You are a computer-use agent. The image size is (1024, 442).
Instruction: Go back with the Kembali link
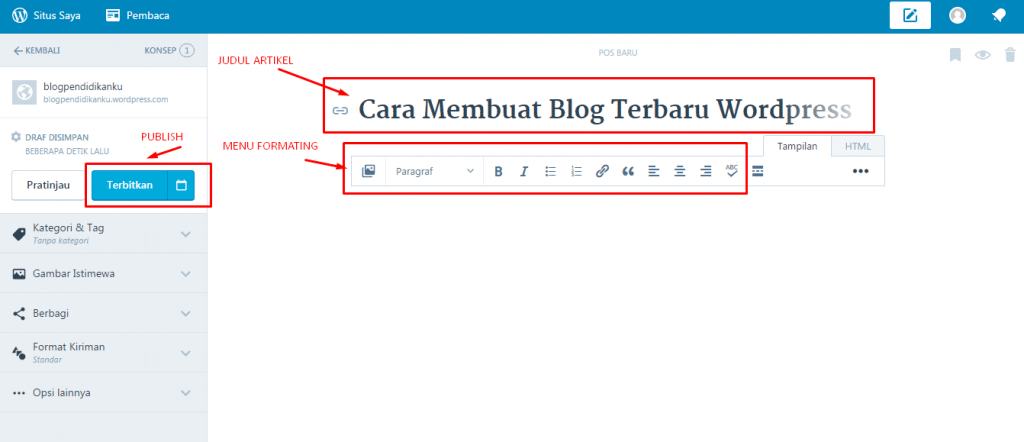coord(37,50)
